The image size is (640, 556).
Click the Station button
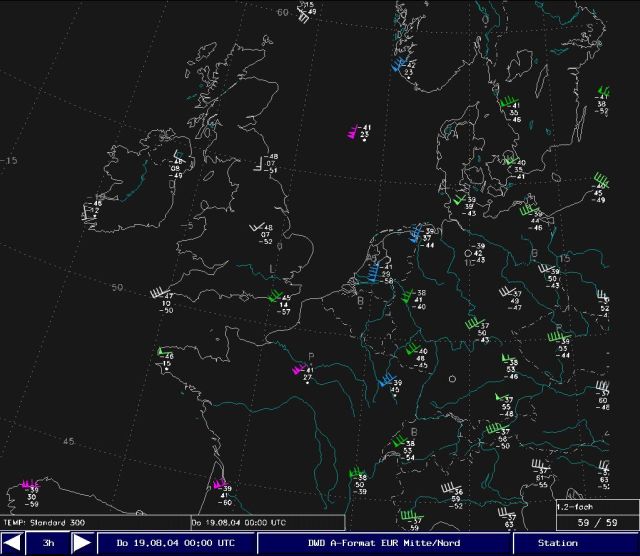(557, 543)
